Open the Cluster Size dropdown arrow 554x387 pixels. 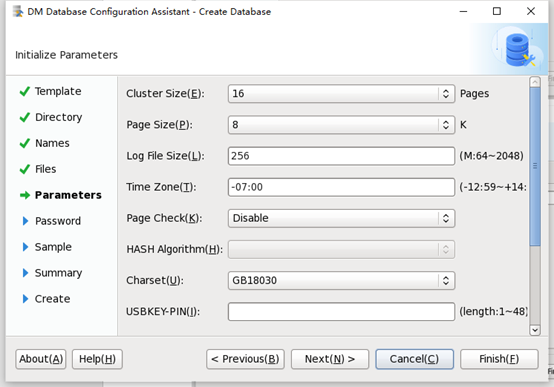pos(446,94)
